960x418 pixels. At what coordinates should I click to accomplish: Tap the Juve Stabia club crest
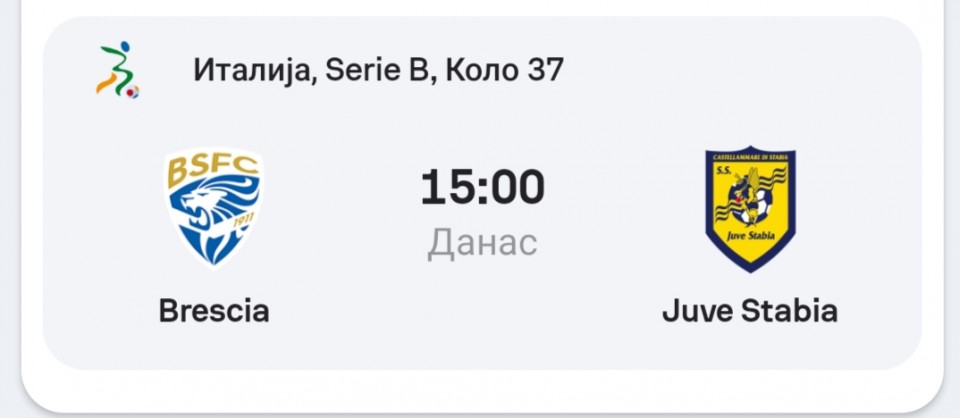(x=750, y=209)
